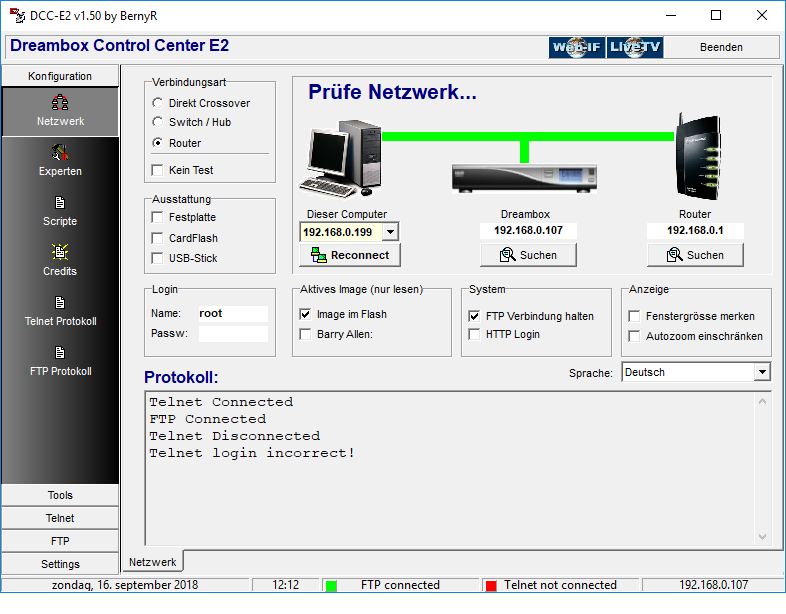The image size is (786, 614).
Task: Click the login Name field
Action: [233, 314]
